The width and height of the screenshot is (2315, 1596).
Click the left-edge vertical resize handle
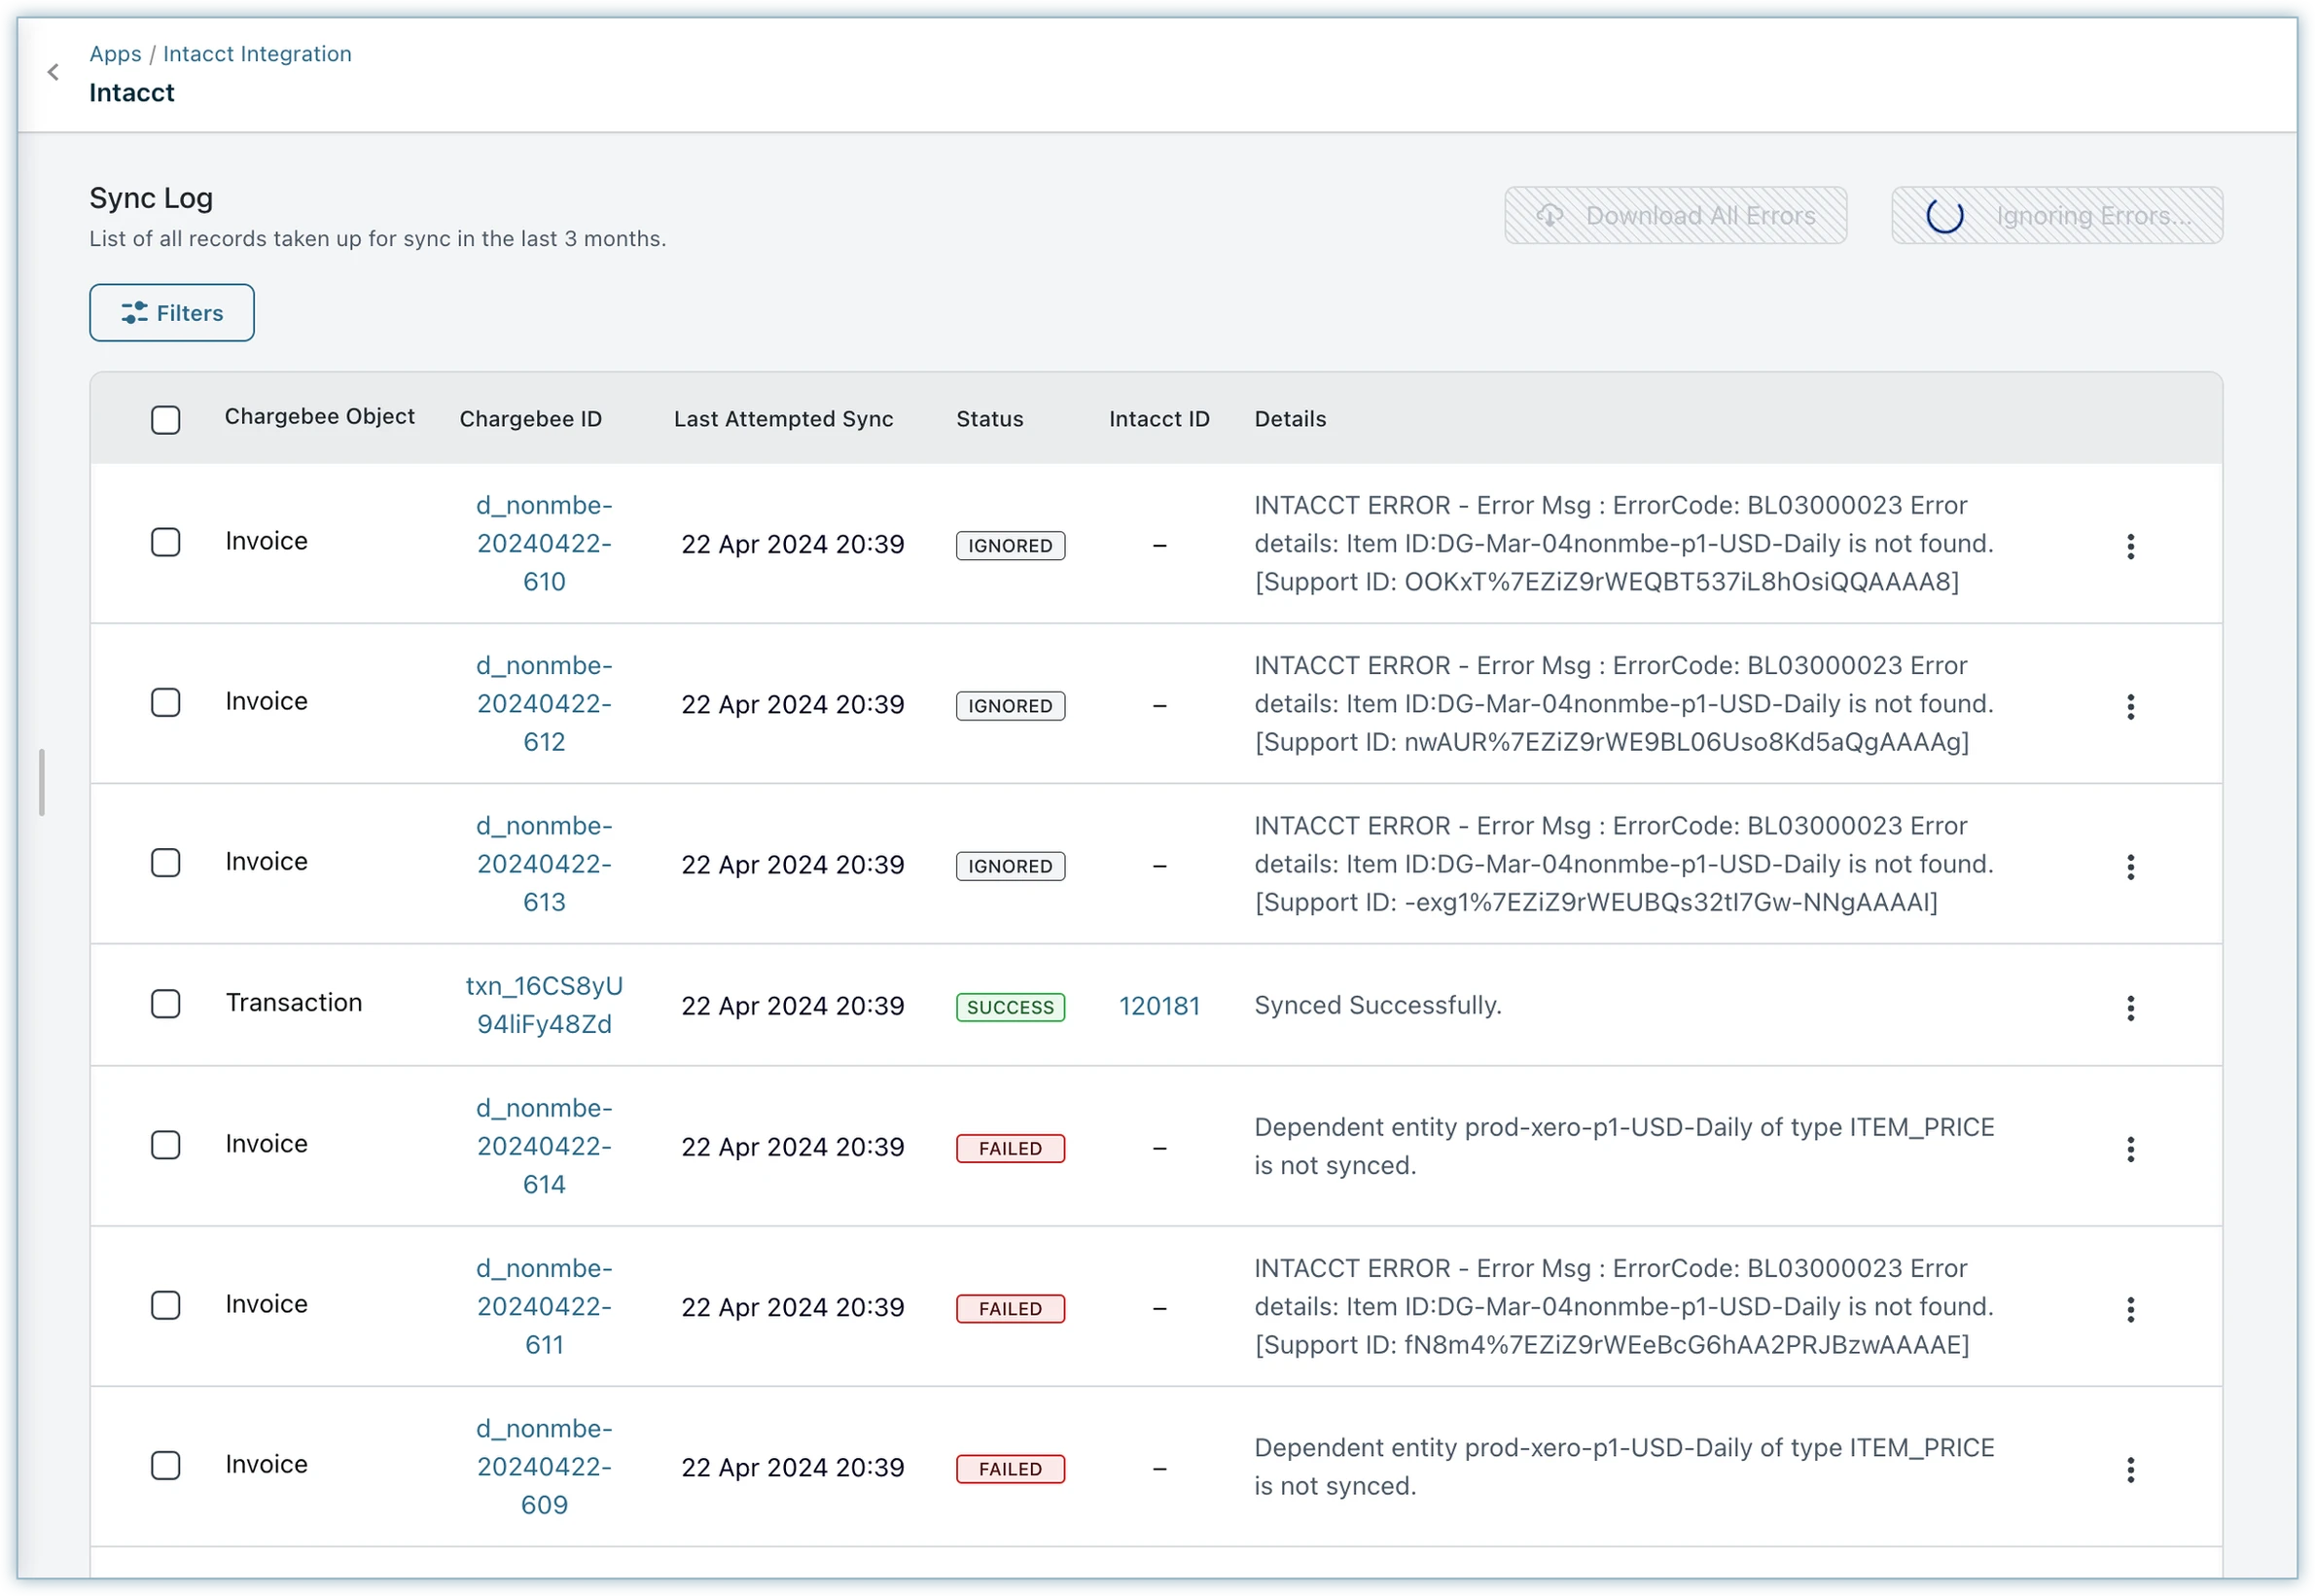(x=41, y=782)
